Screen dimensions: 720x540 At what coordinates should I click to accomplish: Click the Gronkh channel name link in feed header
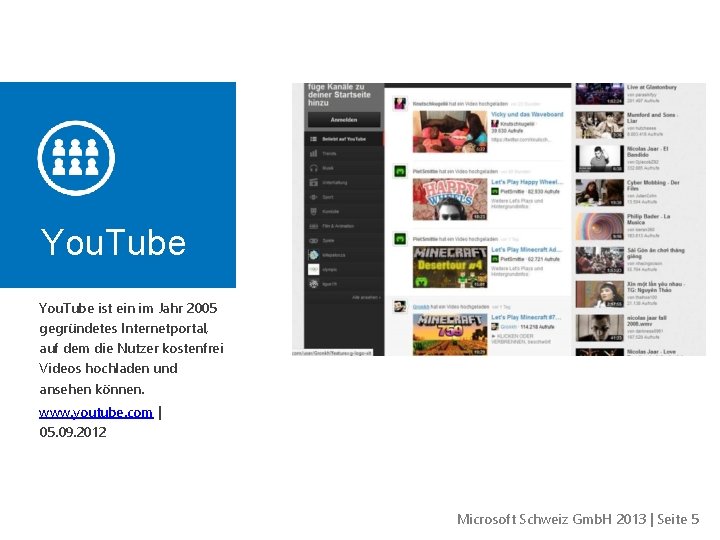pos(420,306)
